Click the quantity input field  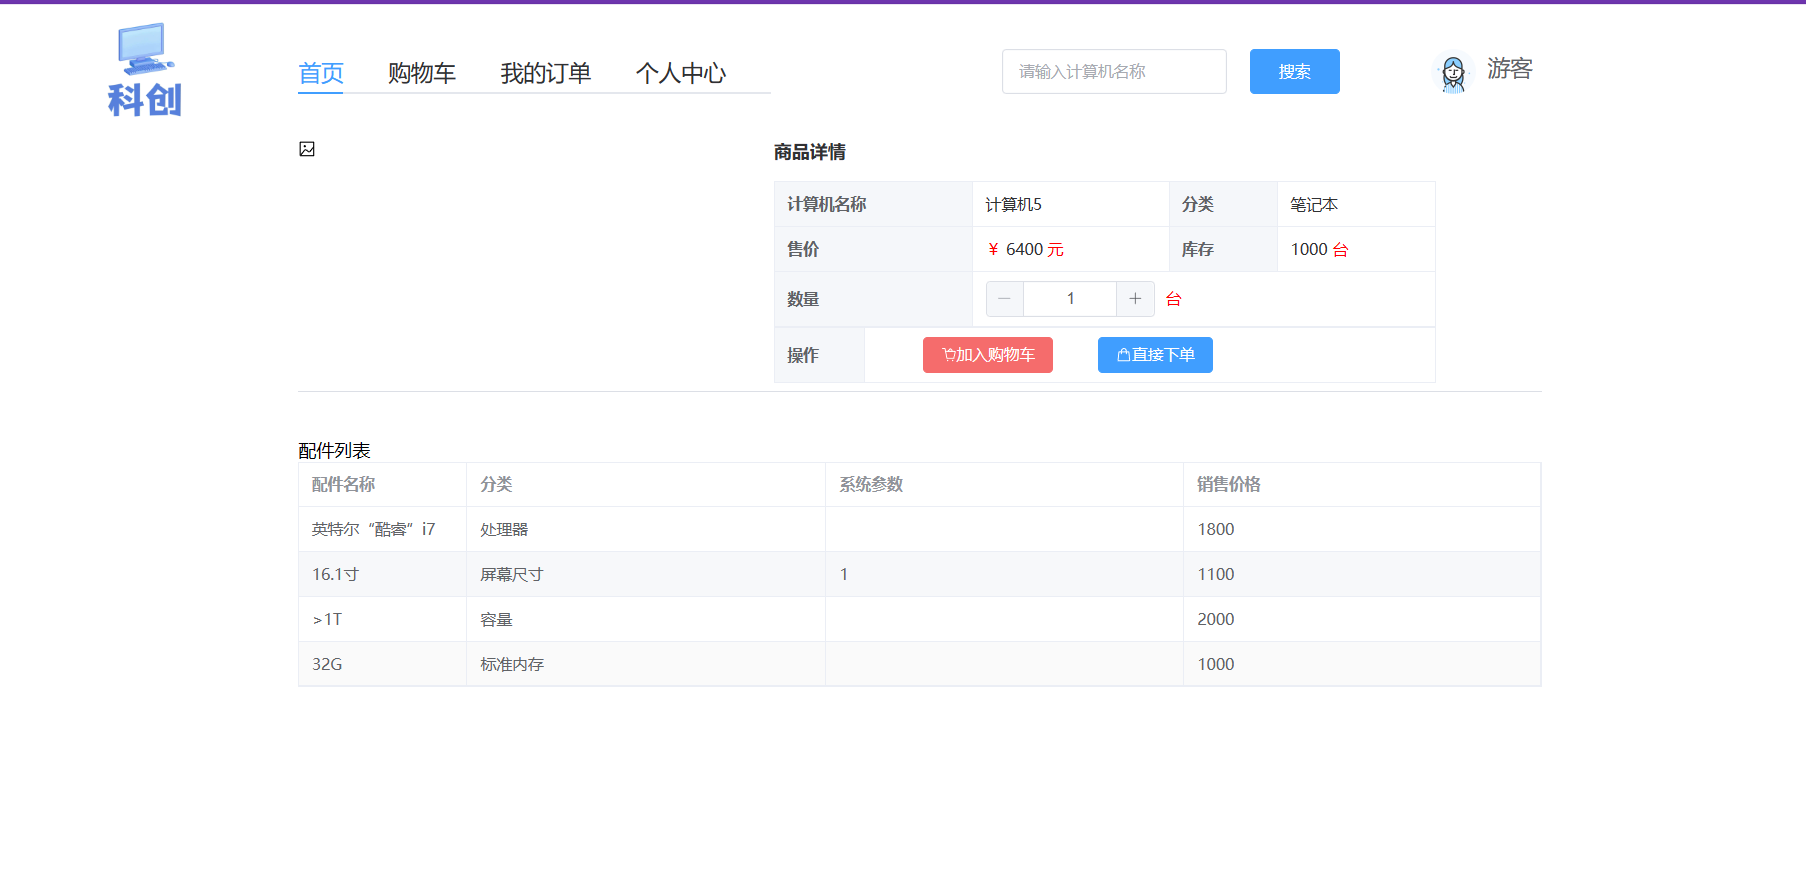1070,299
